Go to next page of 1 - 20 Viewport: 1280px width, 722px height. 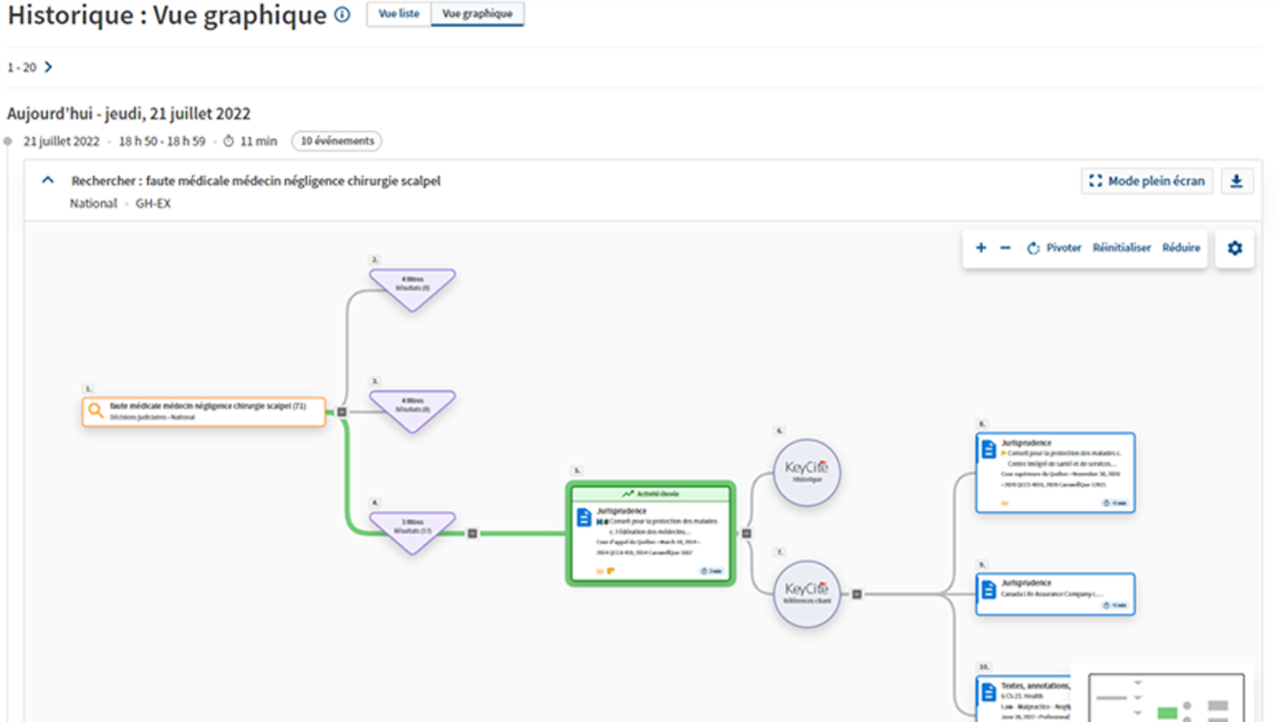[x=48, y=67]
